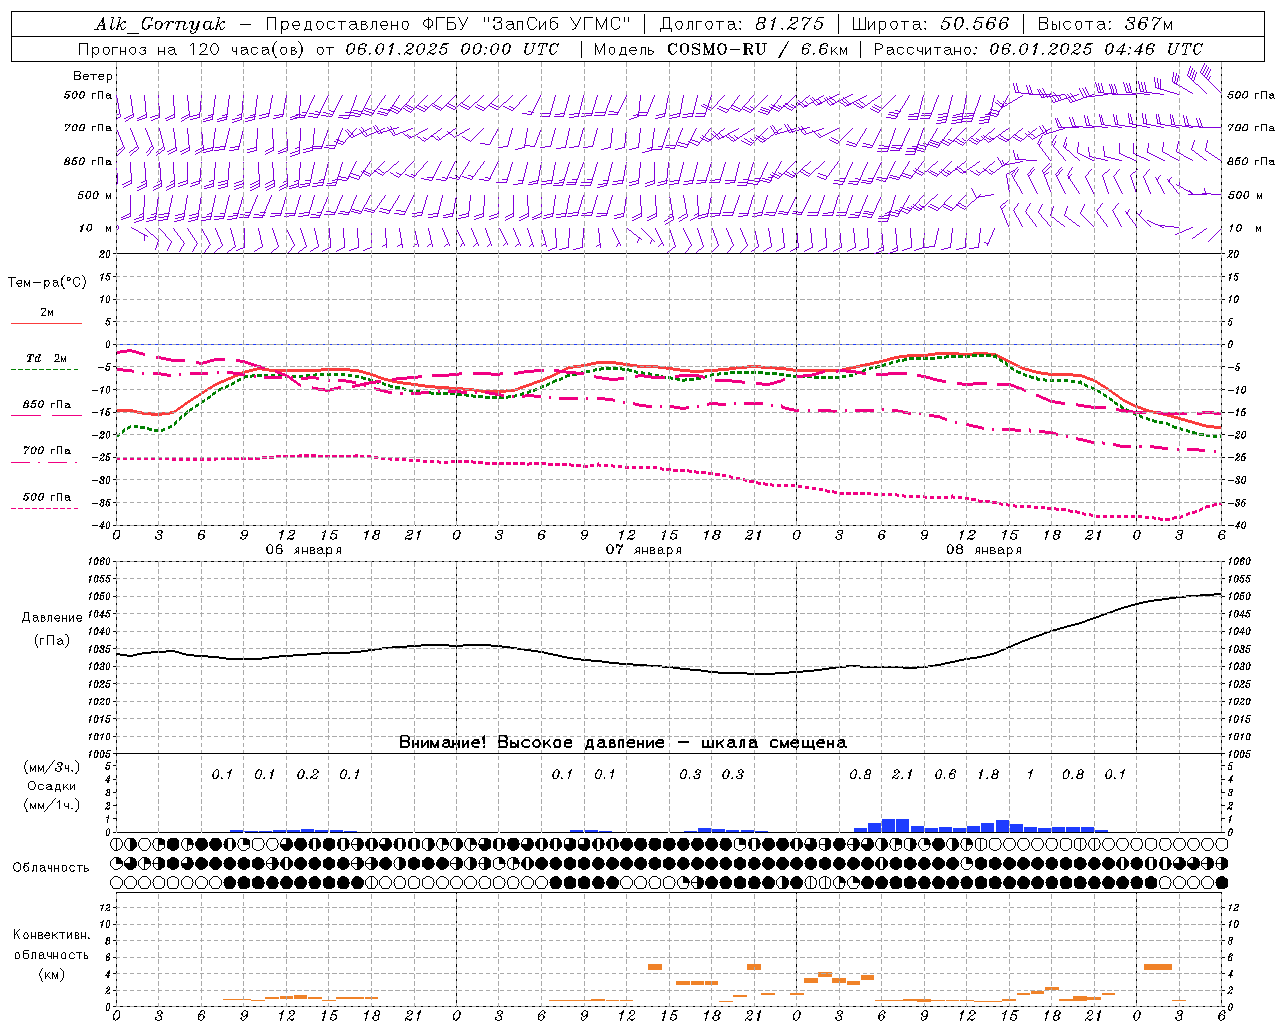Click the computed time Рассчитано: 06.01.2025 04:46 UTC
The width and height of the screenshot is (1280, 1024).
[x=1038, y=49]
